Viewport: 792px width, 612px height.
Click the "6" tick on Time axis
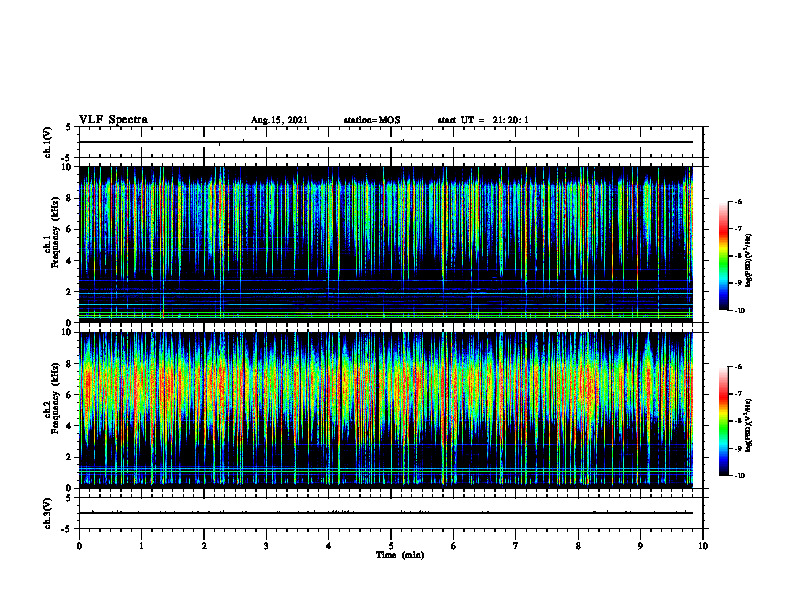[x=454, y=546]
